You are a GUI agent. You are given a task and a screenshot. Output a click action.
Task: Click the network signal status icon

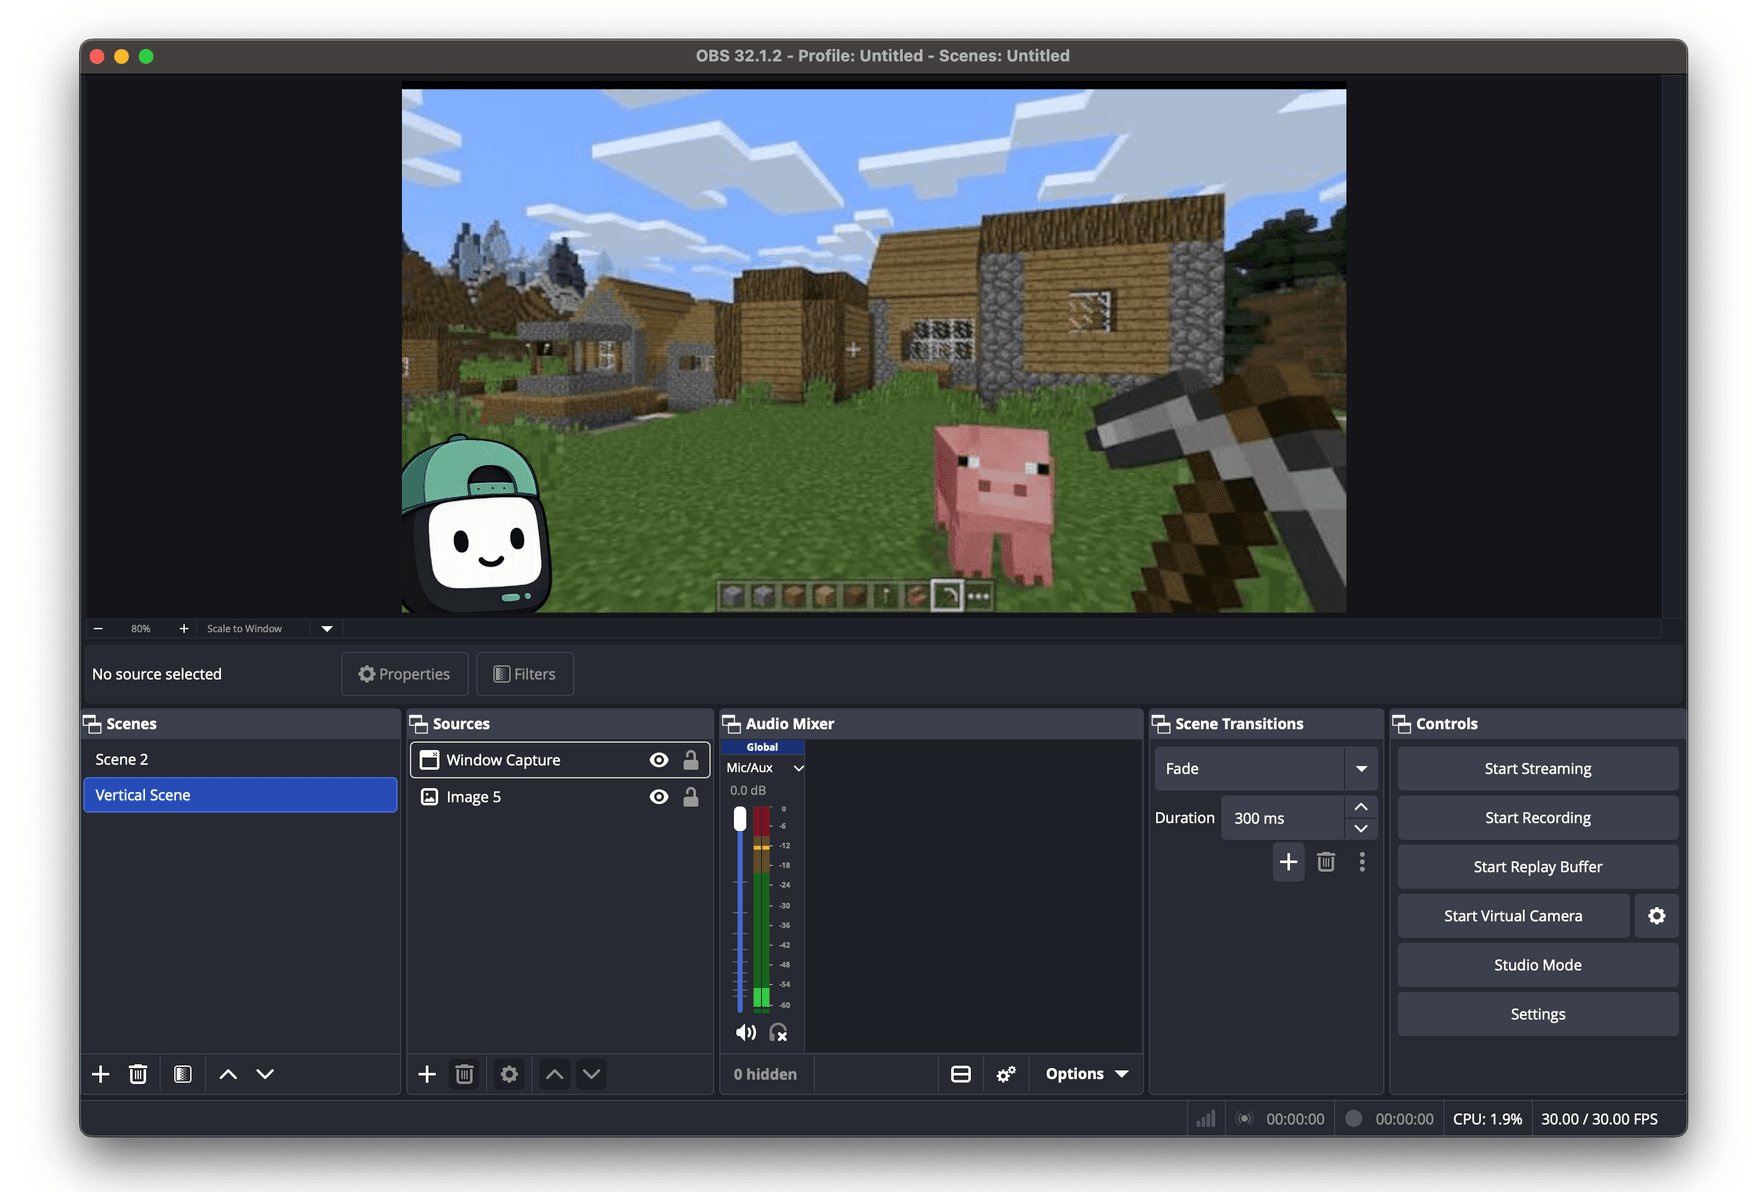1206,1119
